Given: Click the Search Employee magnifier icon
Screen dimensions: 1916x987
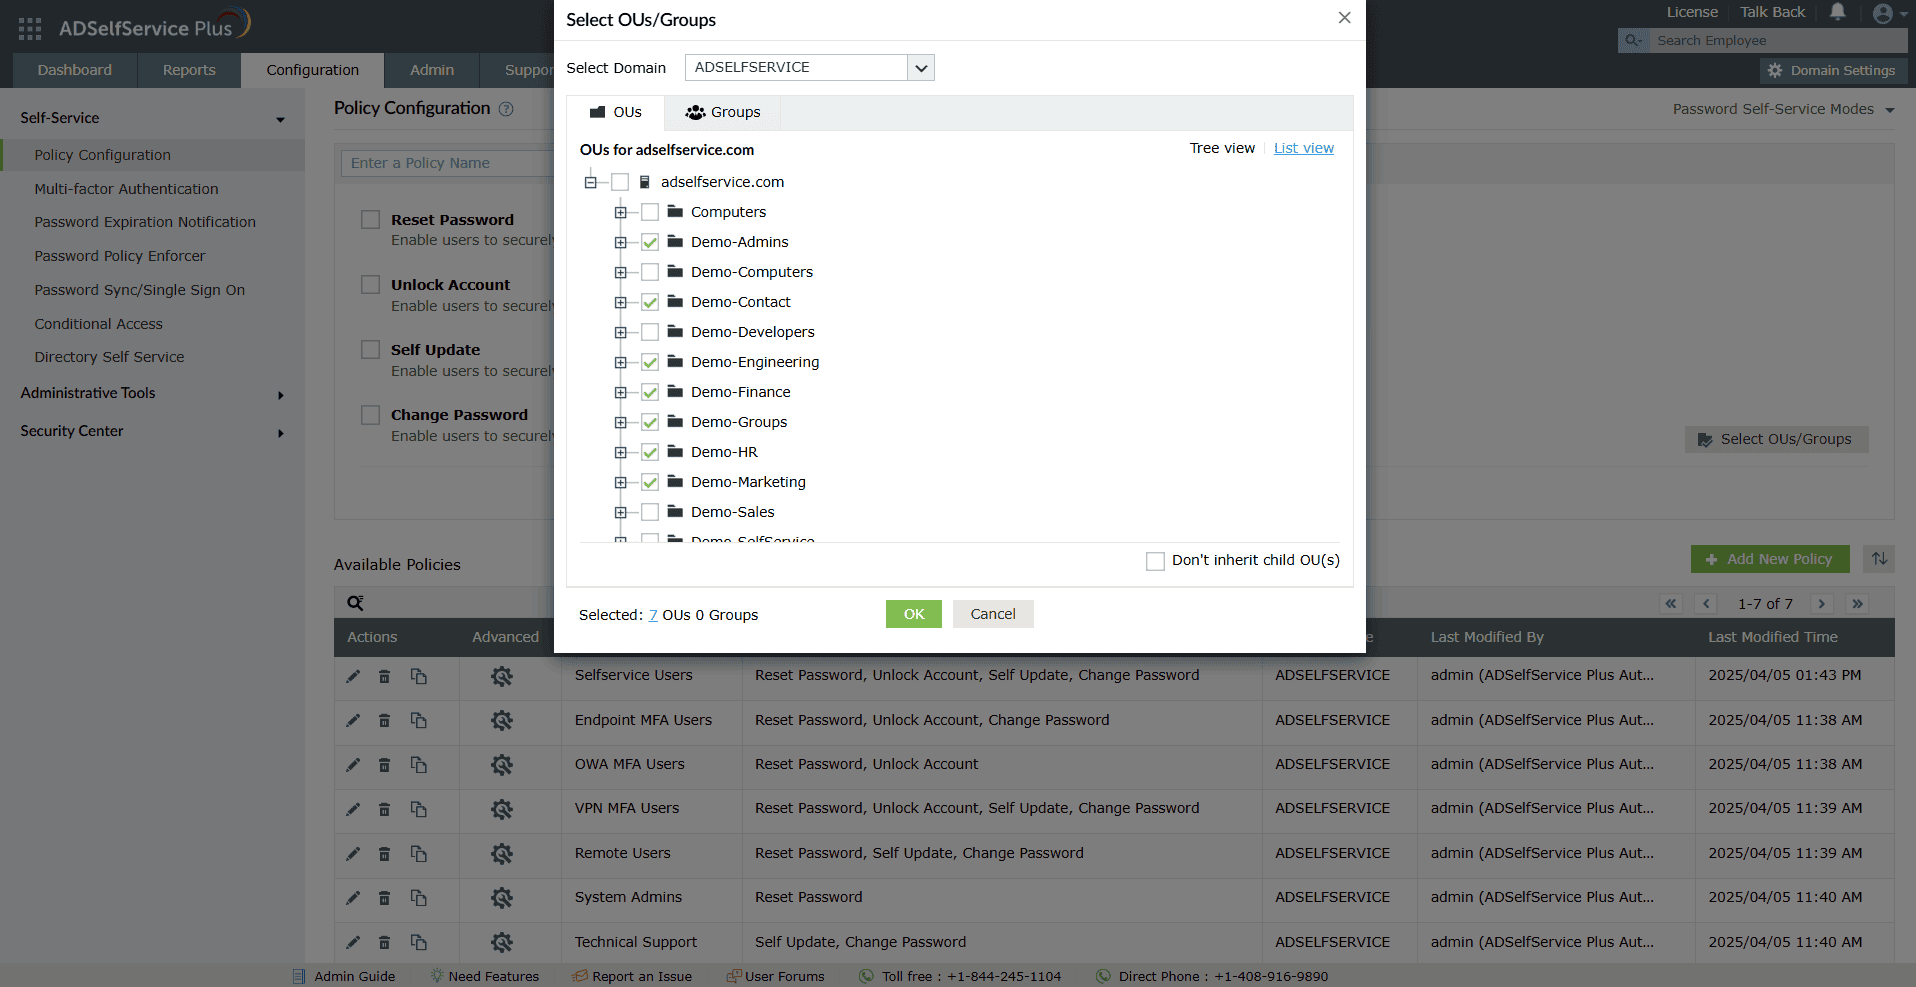Looking at the screenshot, I should pos(1633,41).
